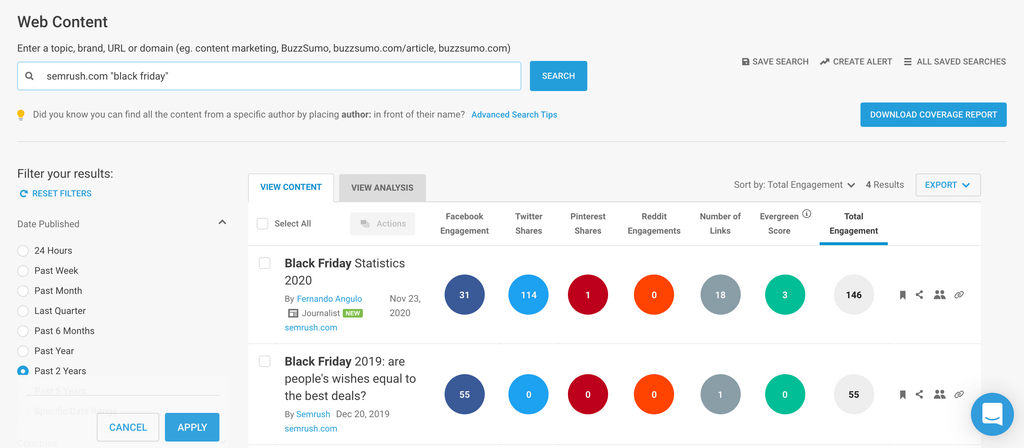
Task: Click link icon for Black Friday 2019 article
Action: pyautogui.click(x=959, y=395)
